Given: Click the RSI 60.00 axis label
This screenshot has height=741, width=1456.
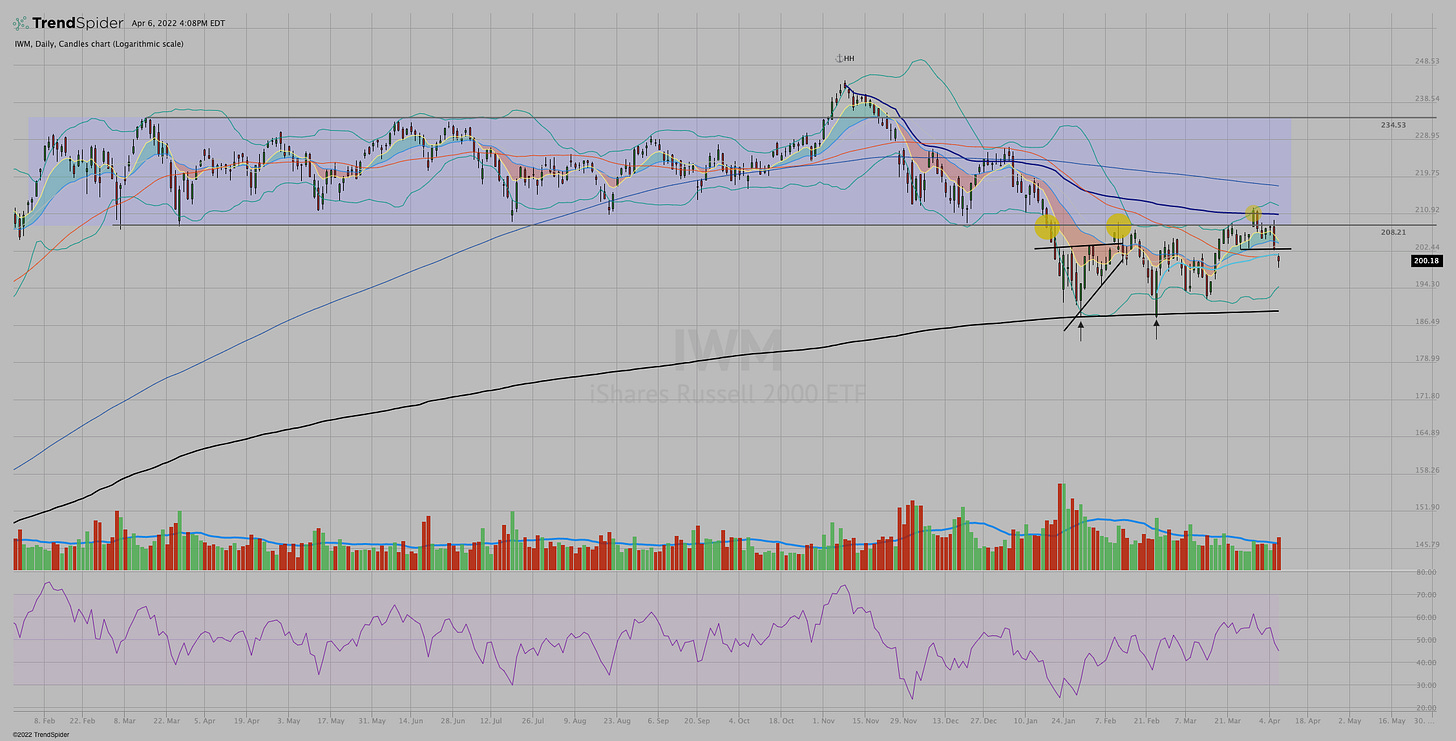Looking at the screenshot, I should [x=1427, y=617].
